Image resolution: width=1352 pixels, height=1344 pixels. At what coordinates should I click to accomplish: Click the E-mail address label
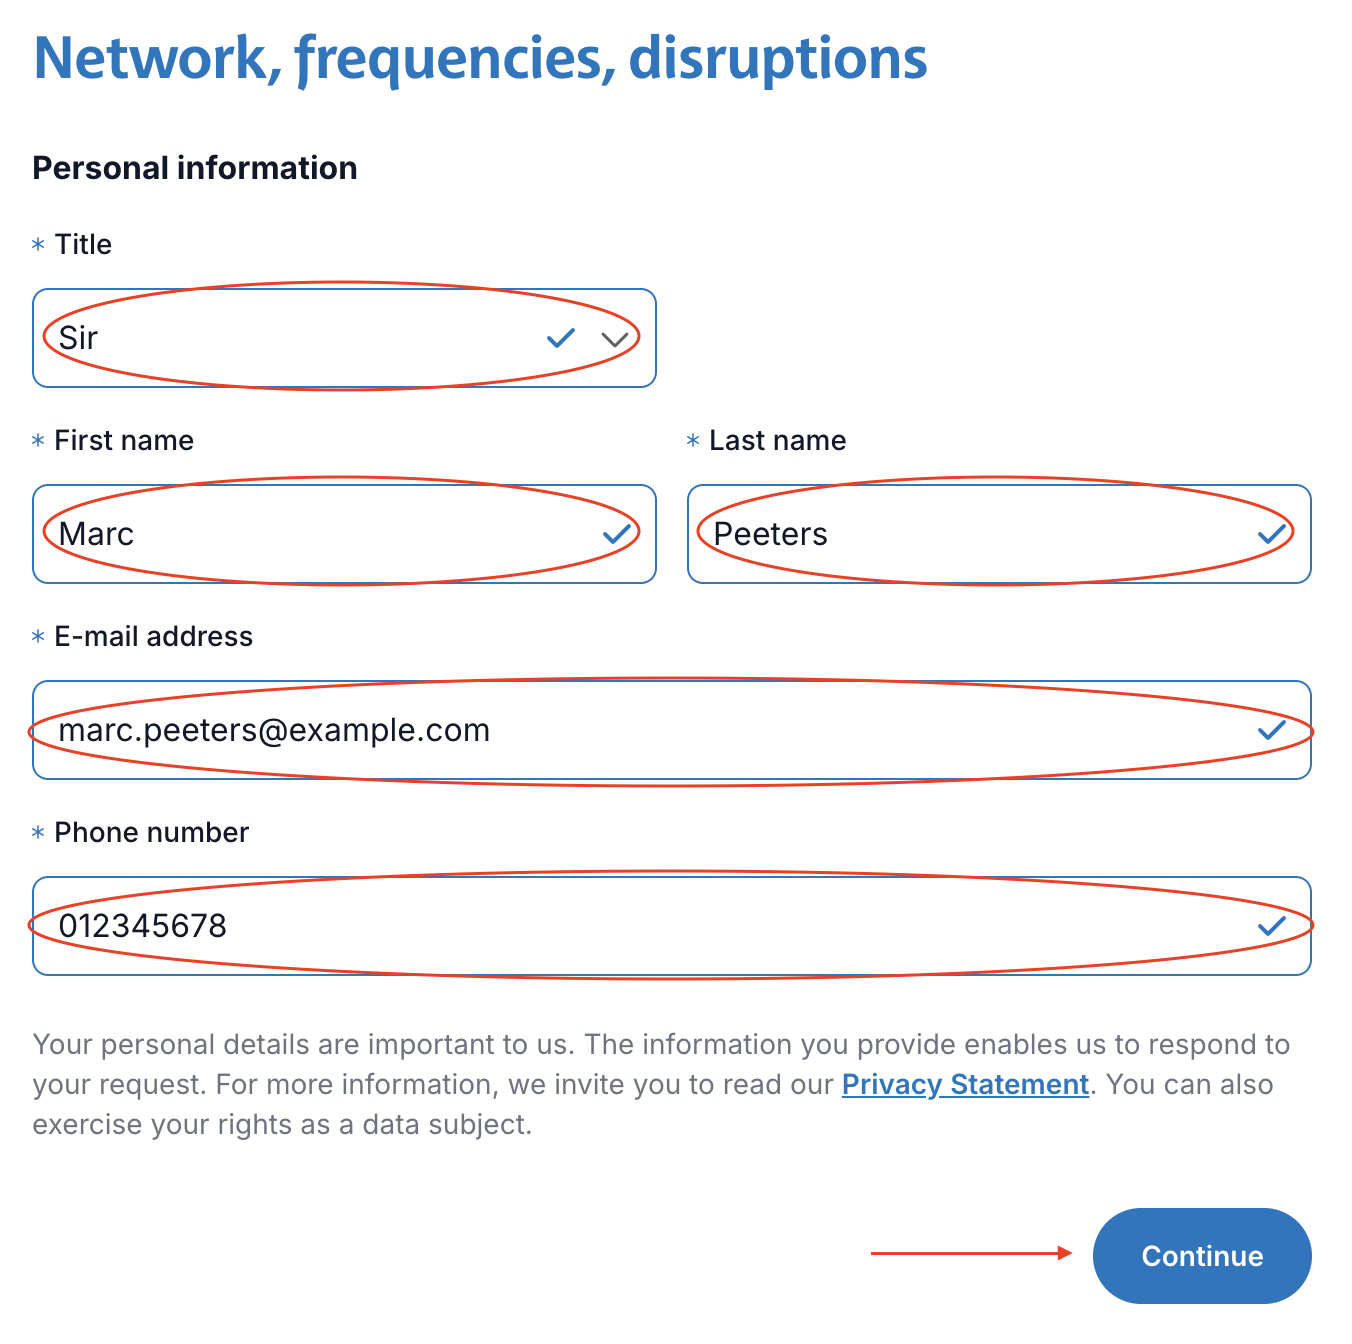(x=153, y=637)
